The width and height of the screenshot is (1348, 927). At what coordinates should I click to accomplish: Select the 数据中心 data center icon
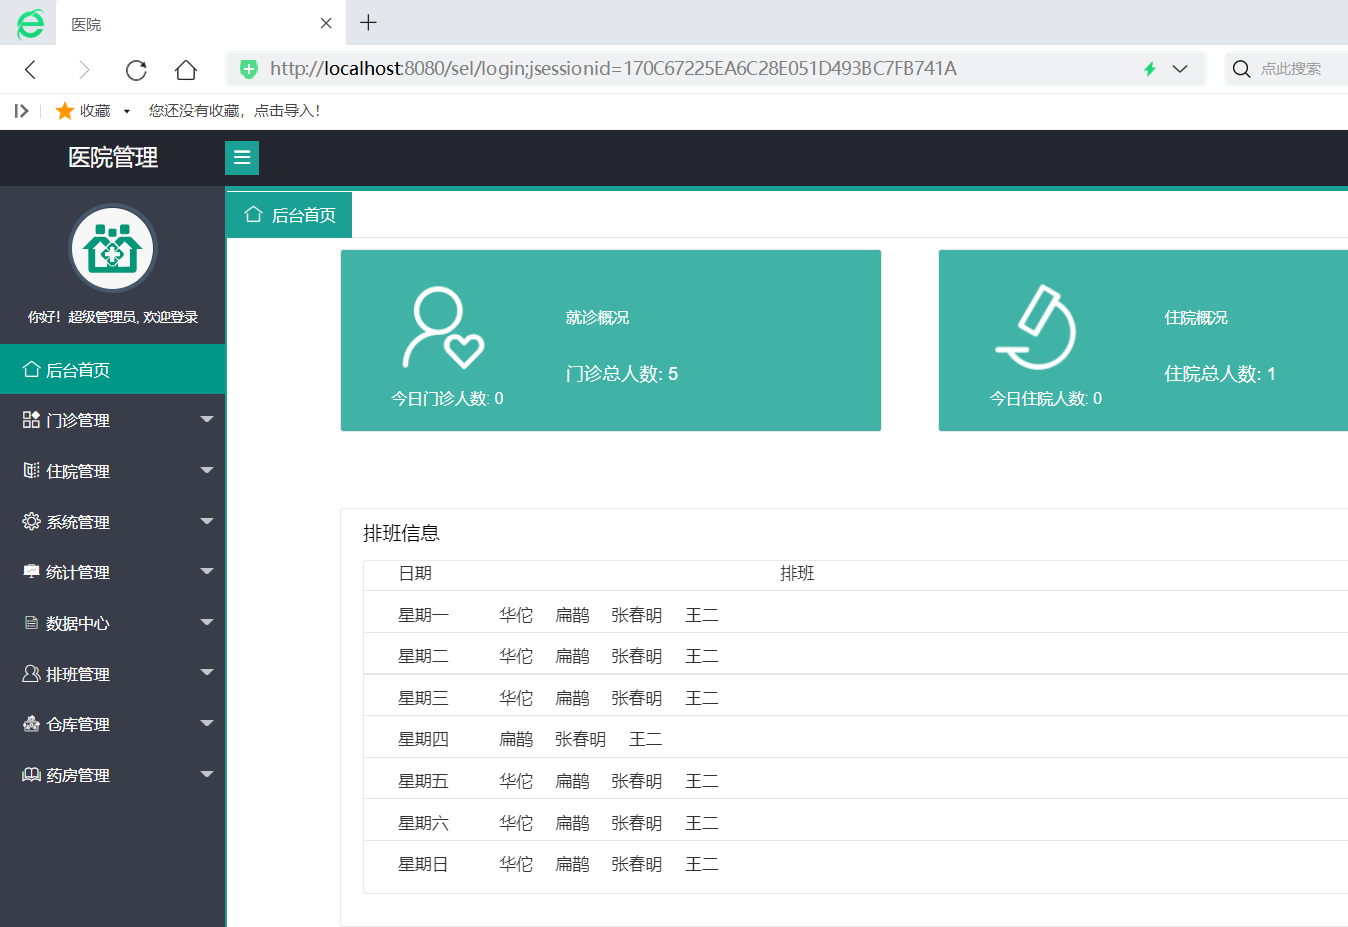click(x=31, y=622)
